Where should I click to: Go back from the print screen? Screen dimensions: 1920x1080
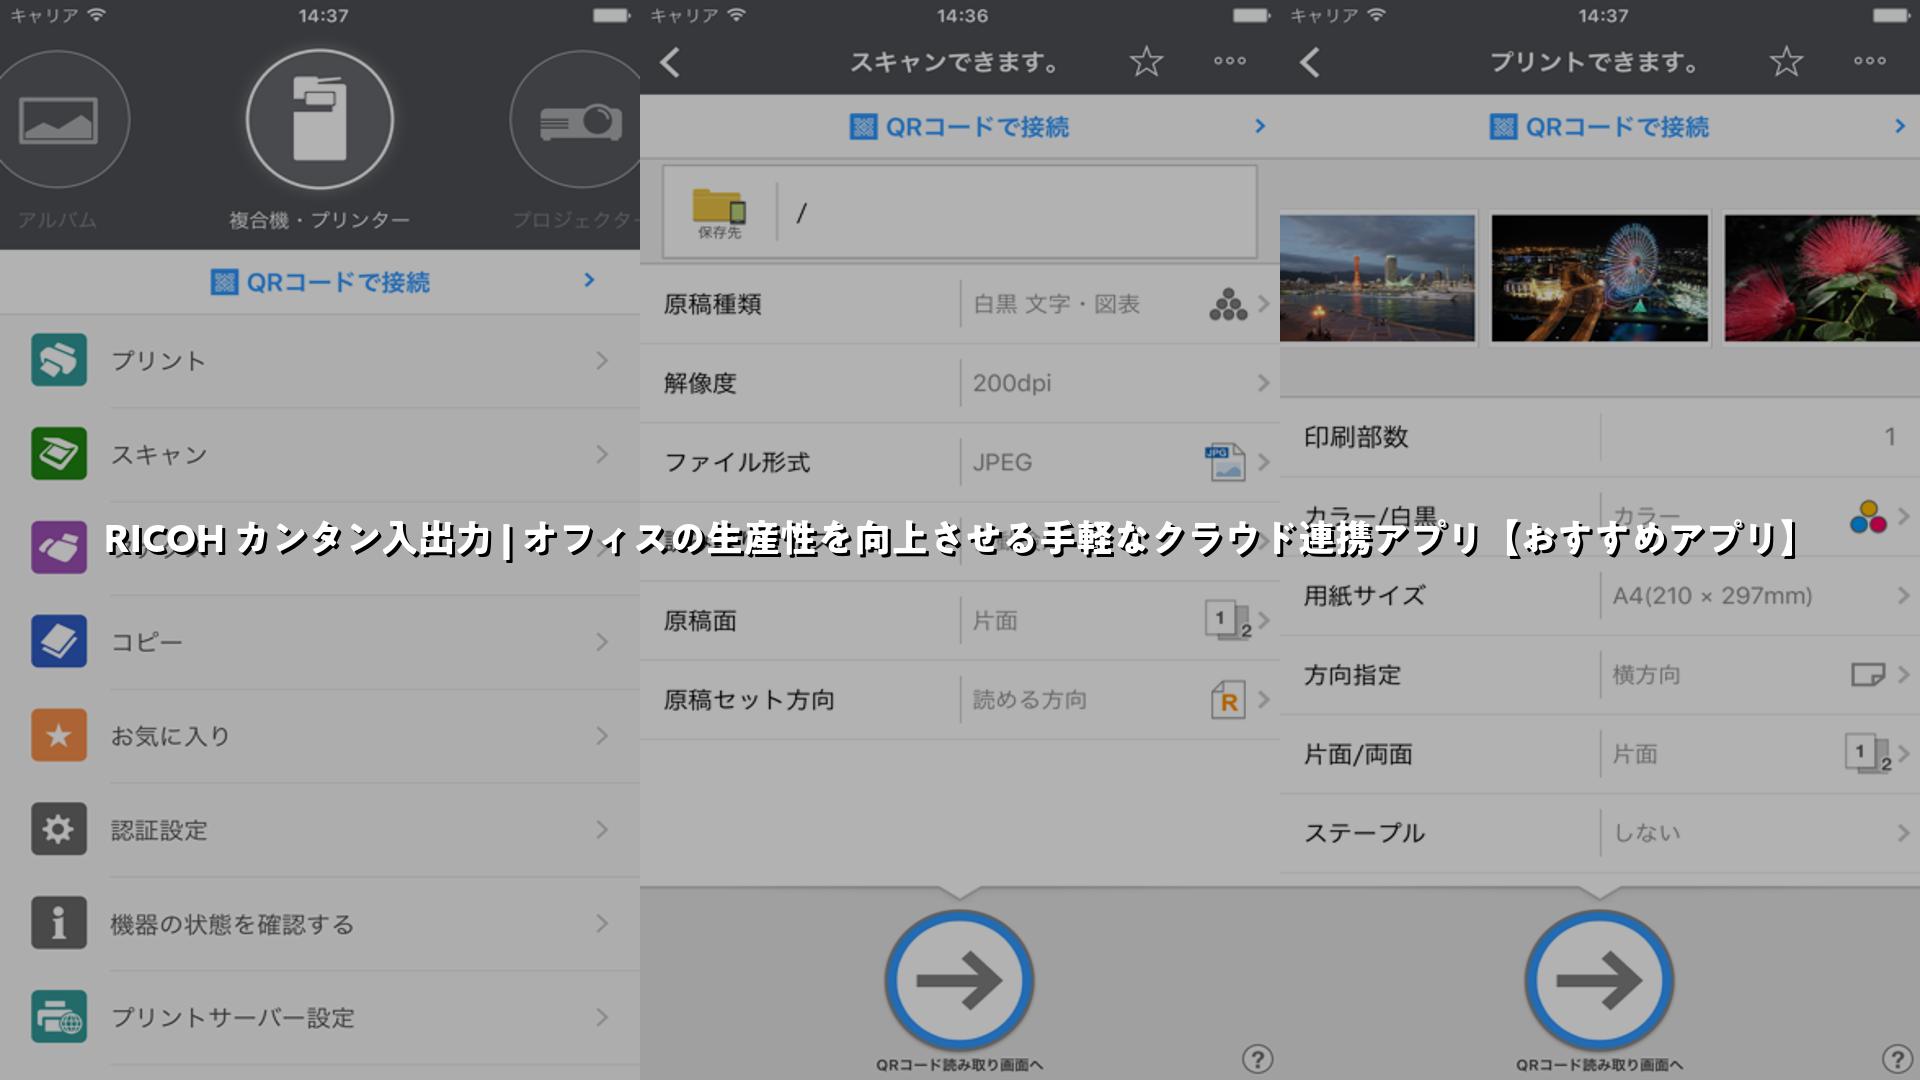(x=1311, y=62)
